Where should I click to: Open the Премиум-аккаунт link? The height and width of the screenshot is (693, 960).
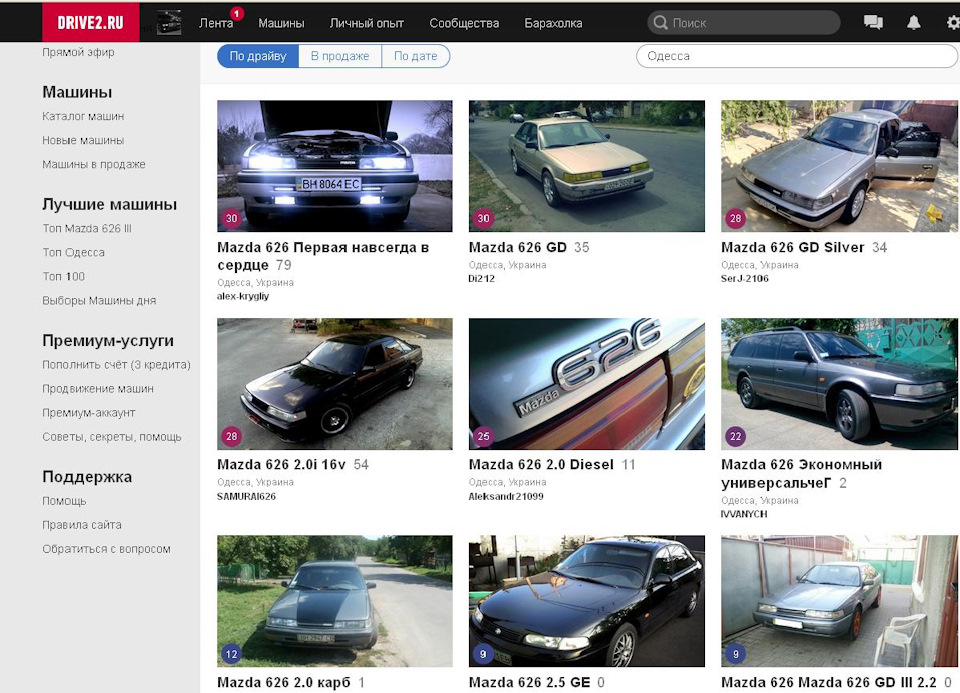click(89, 413)
